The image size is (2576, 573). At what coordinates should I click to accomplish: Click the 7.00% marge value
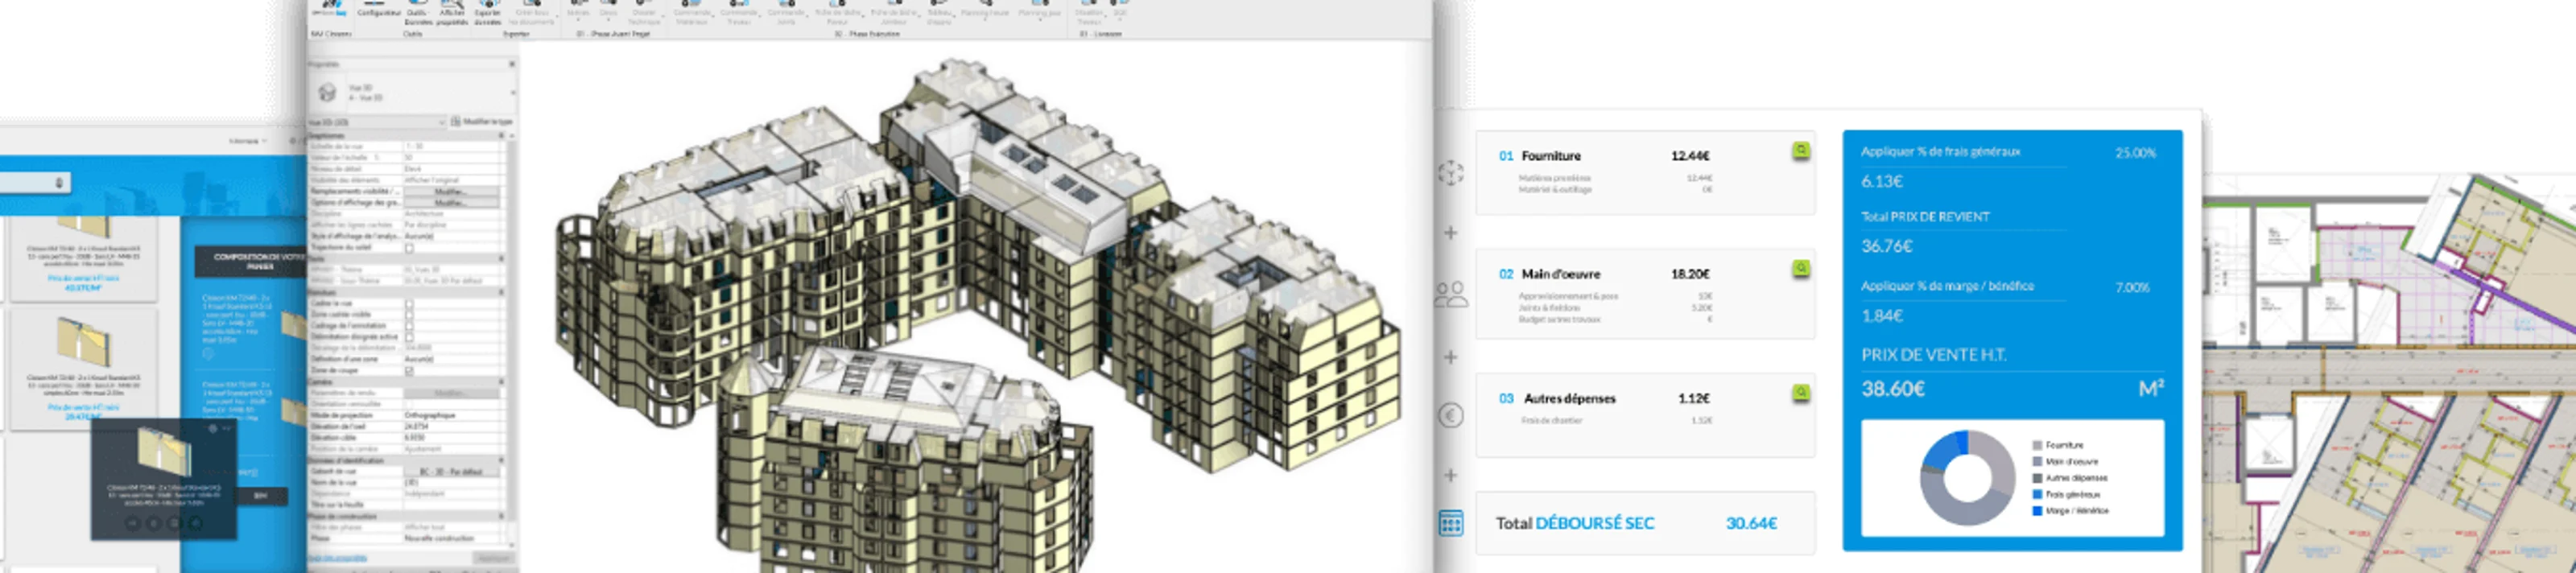(x=2133, y=287)
